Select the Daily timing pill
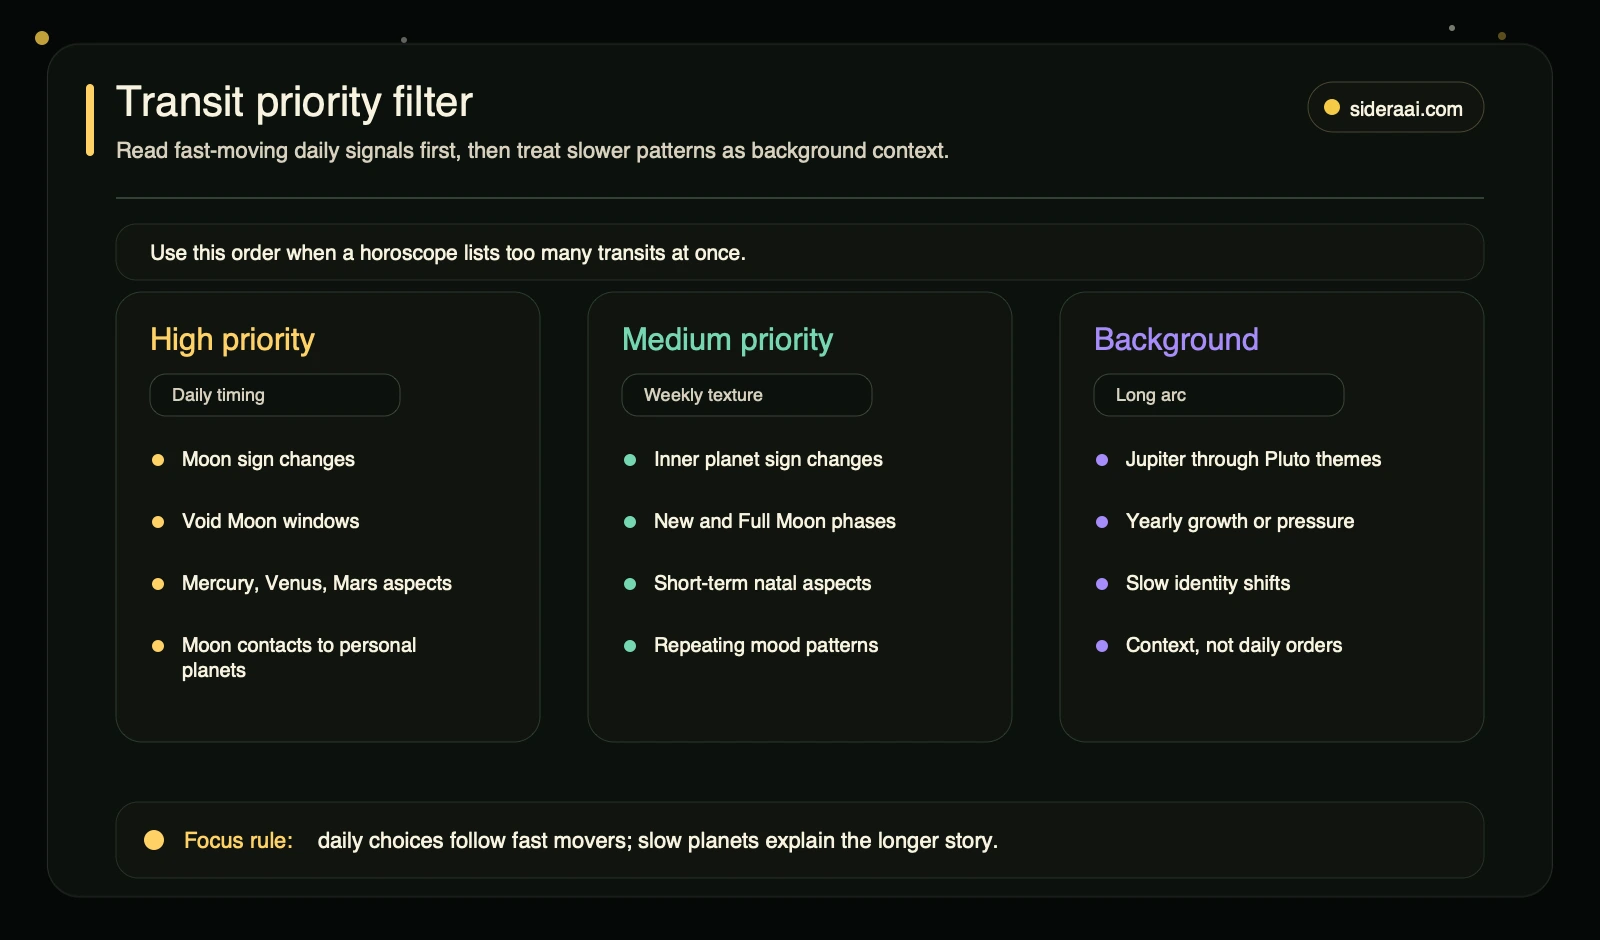Viewport: 1600px width, 940px height. (x=275, y=395)
